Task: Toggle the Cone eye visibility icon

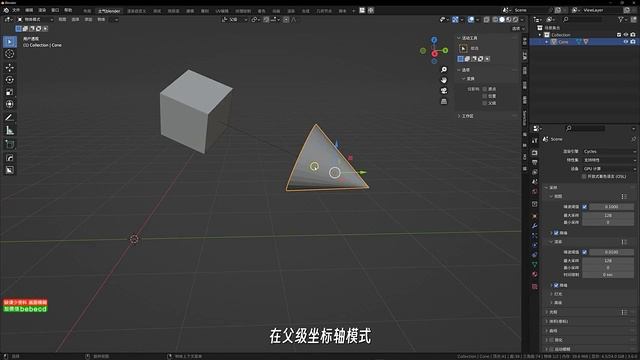Action: [626, 42]
